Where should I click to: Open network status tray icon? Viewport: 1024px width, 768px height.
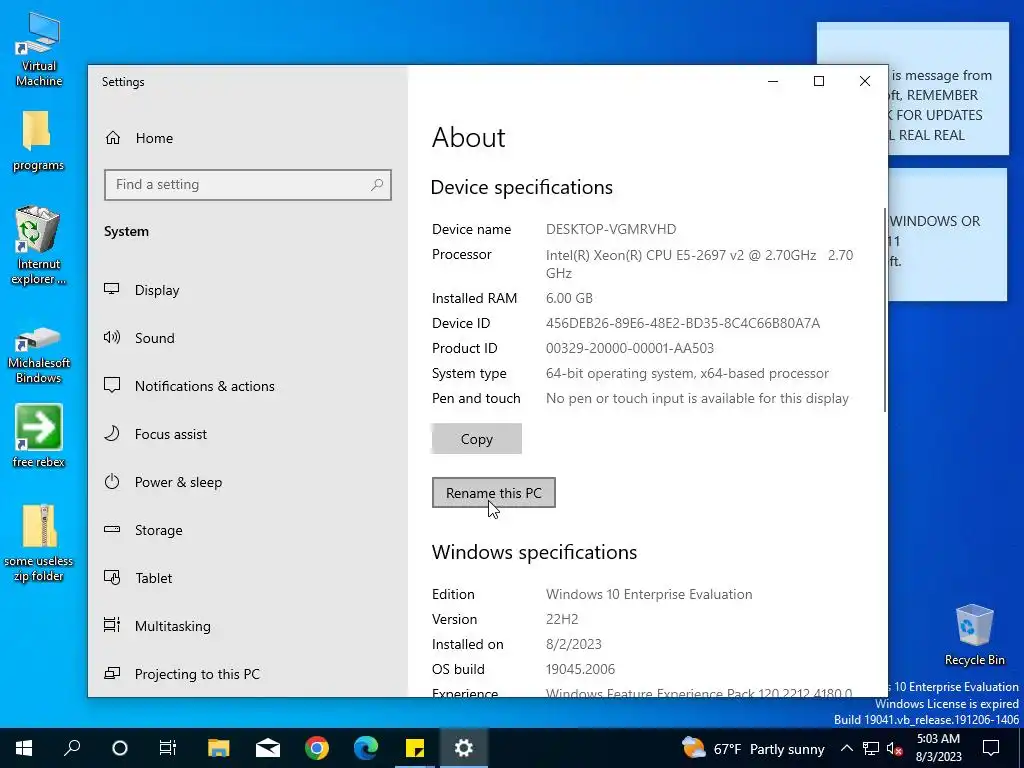[871, 748]
